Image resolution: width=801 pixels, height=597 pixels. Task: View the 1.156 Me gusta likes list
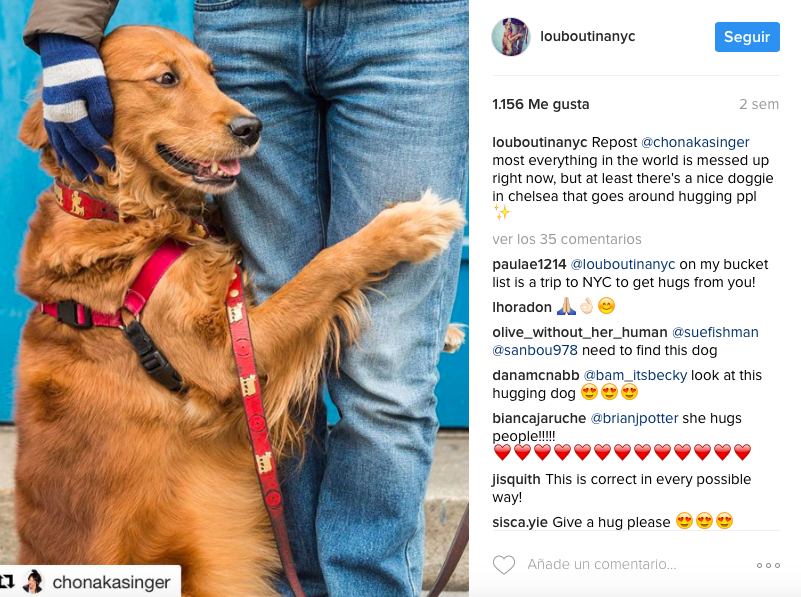[540, 104]
